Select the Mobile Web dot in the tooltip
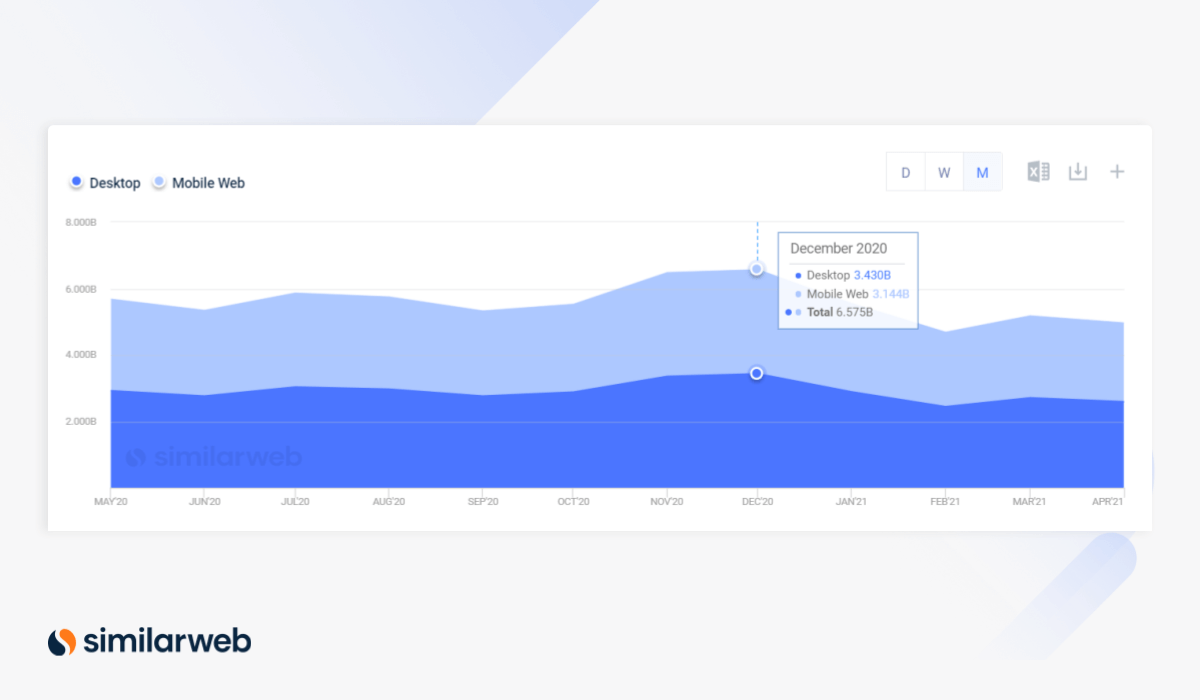1200x700 pixels. (797, 293)
